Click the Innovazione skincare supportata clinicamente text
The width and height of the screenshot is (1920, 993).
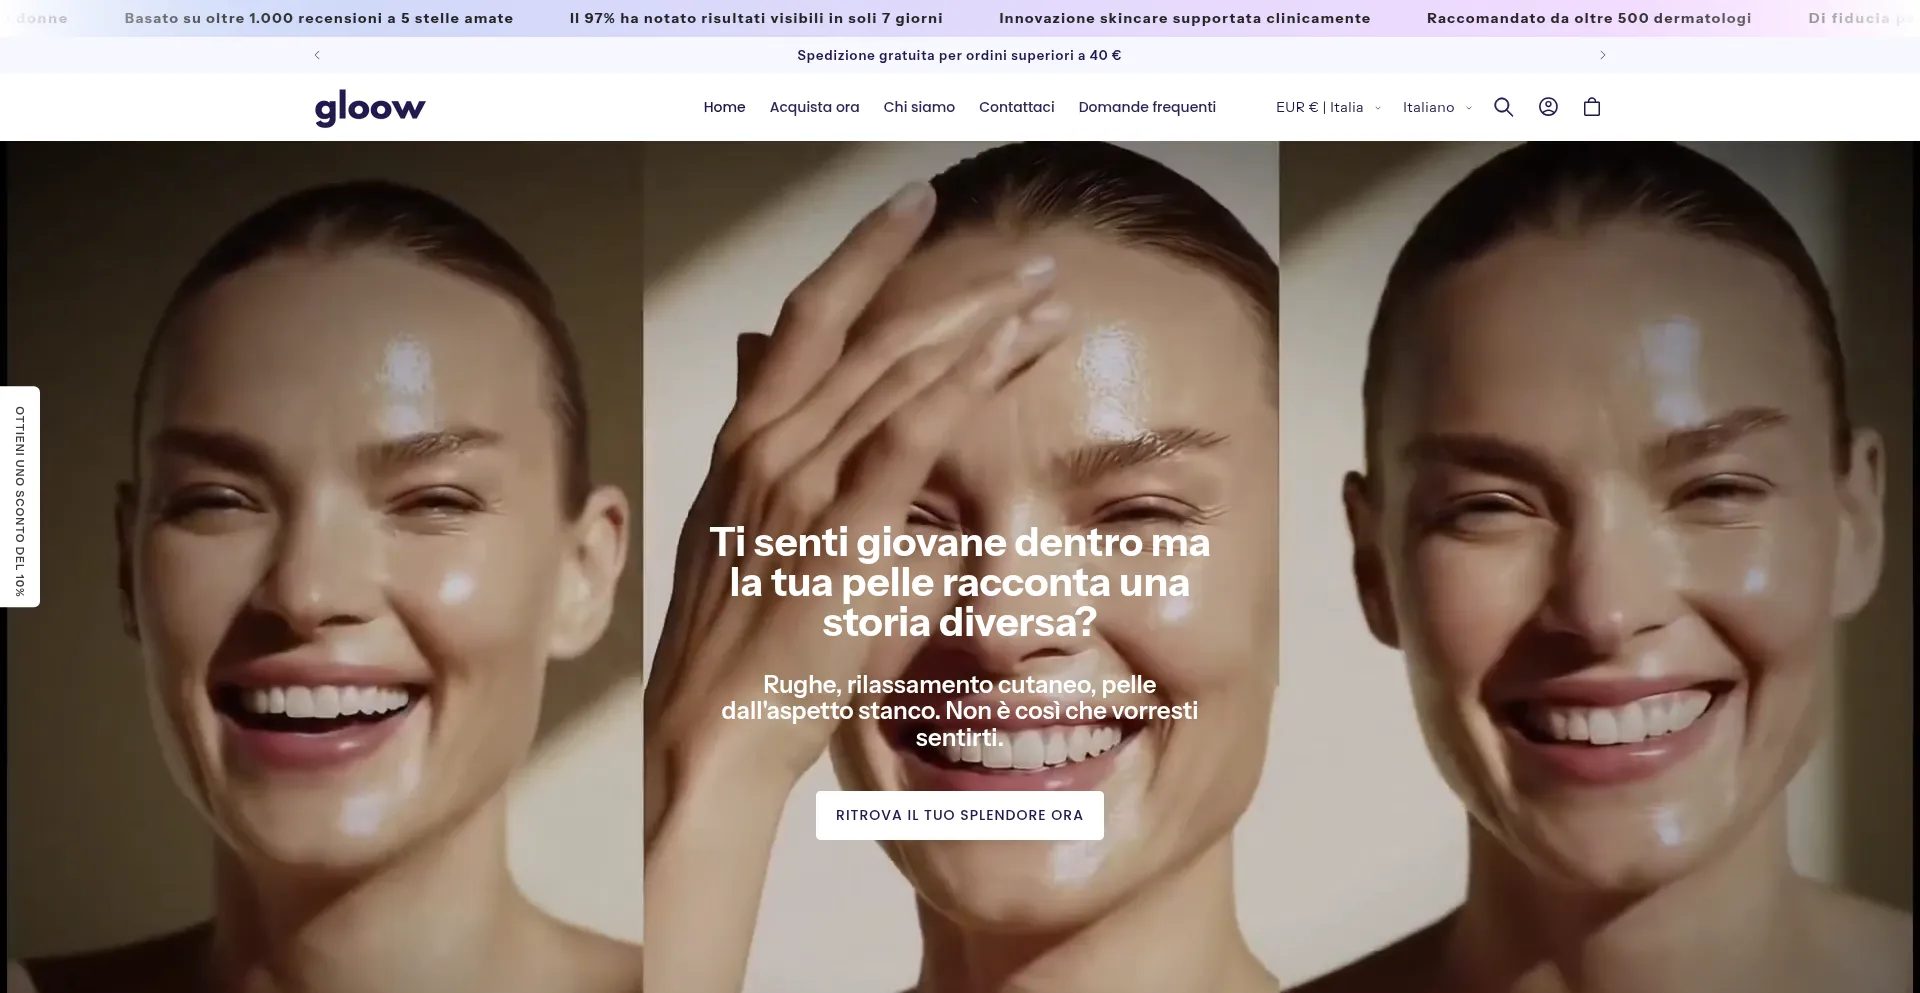(x=1184, y=18)
